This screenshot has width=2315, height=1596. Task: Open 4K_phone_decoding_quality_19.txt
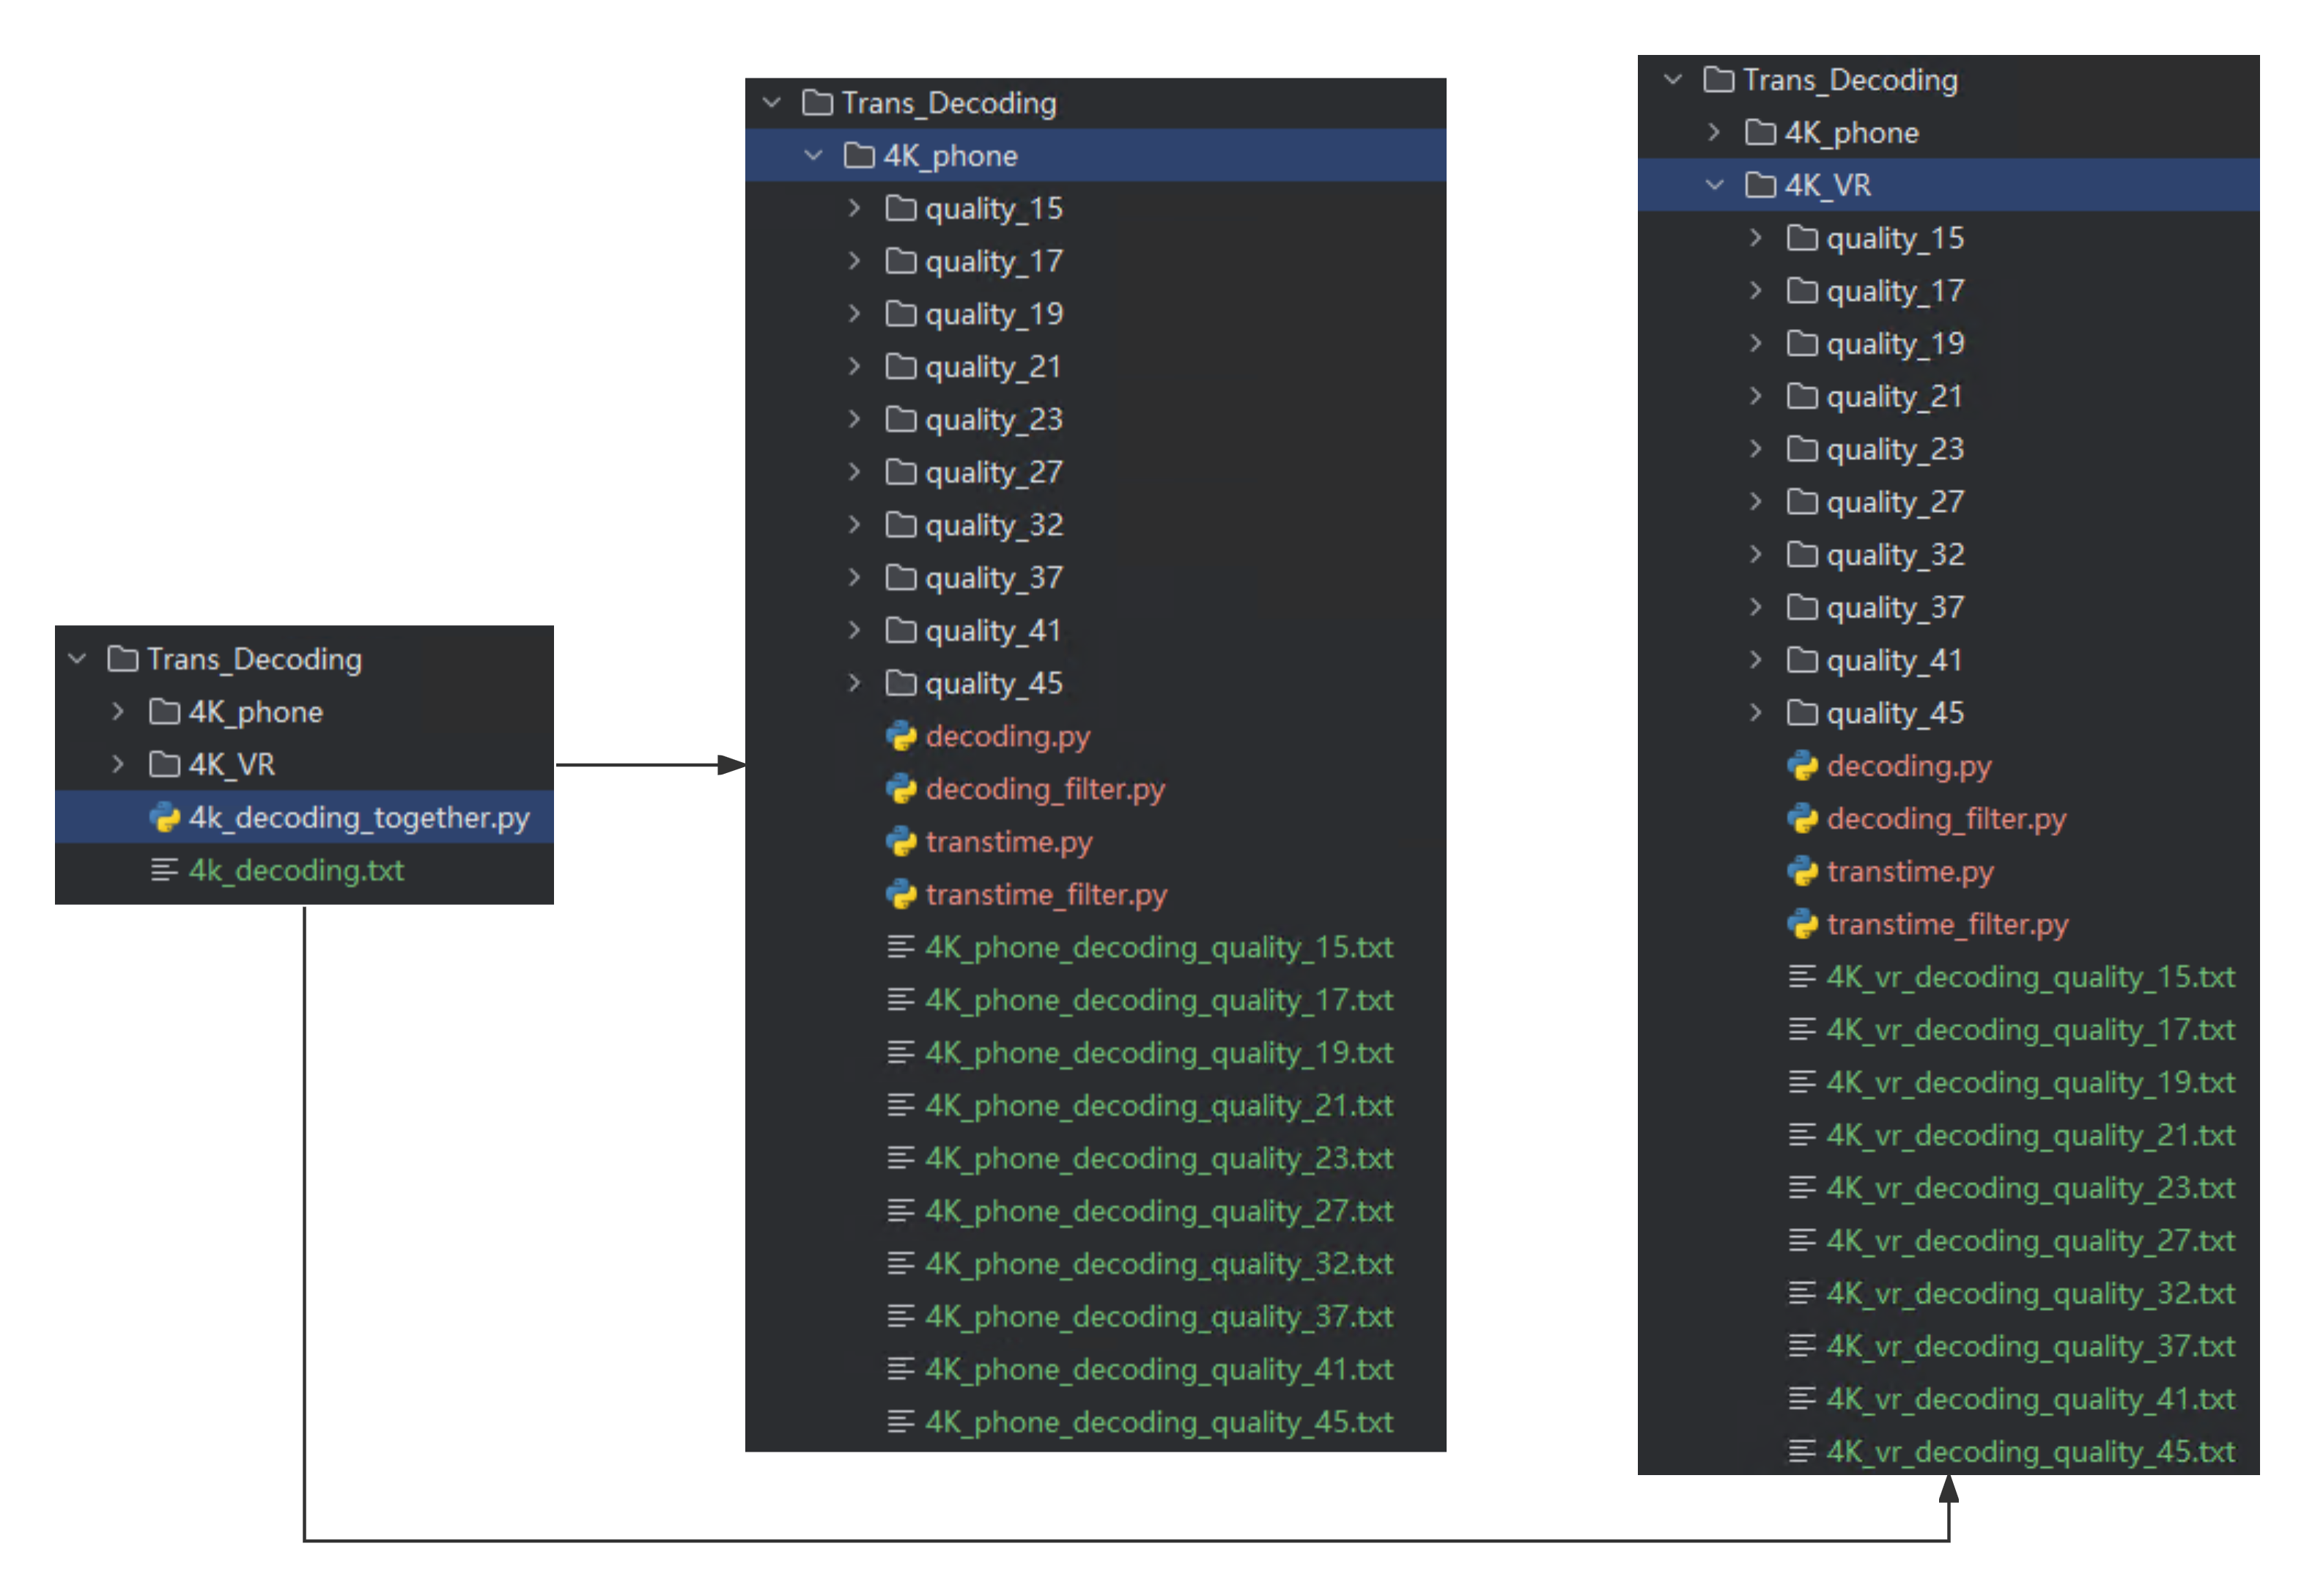point(1159,1053)
